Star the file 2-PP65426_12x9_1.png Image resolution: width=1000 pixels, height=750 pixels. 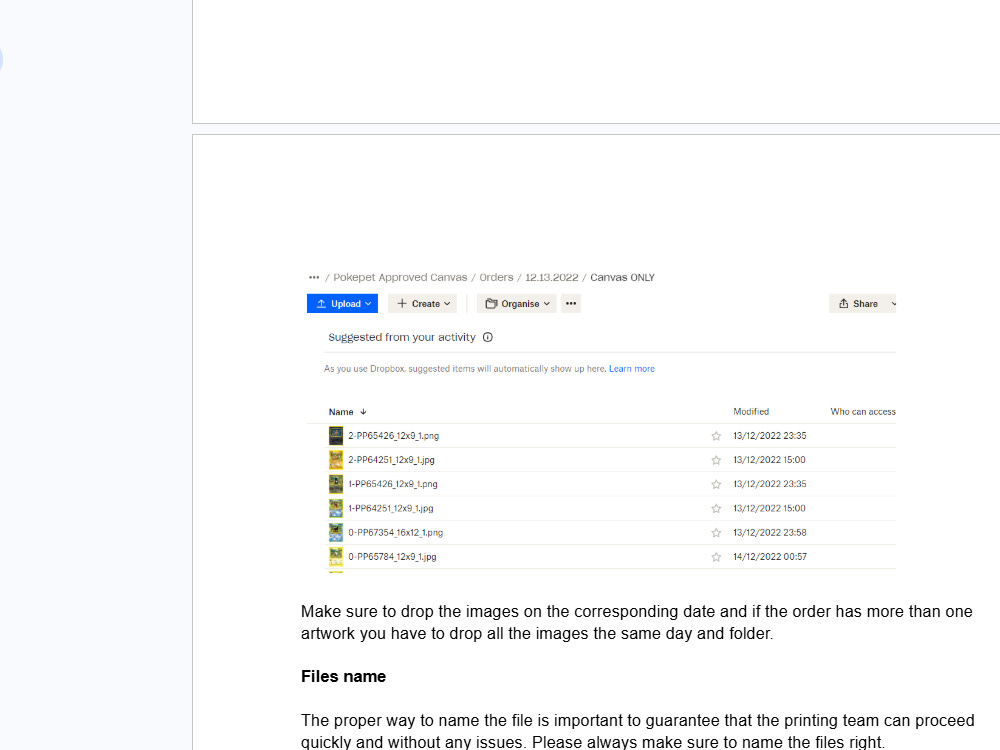point(716,436)
